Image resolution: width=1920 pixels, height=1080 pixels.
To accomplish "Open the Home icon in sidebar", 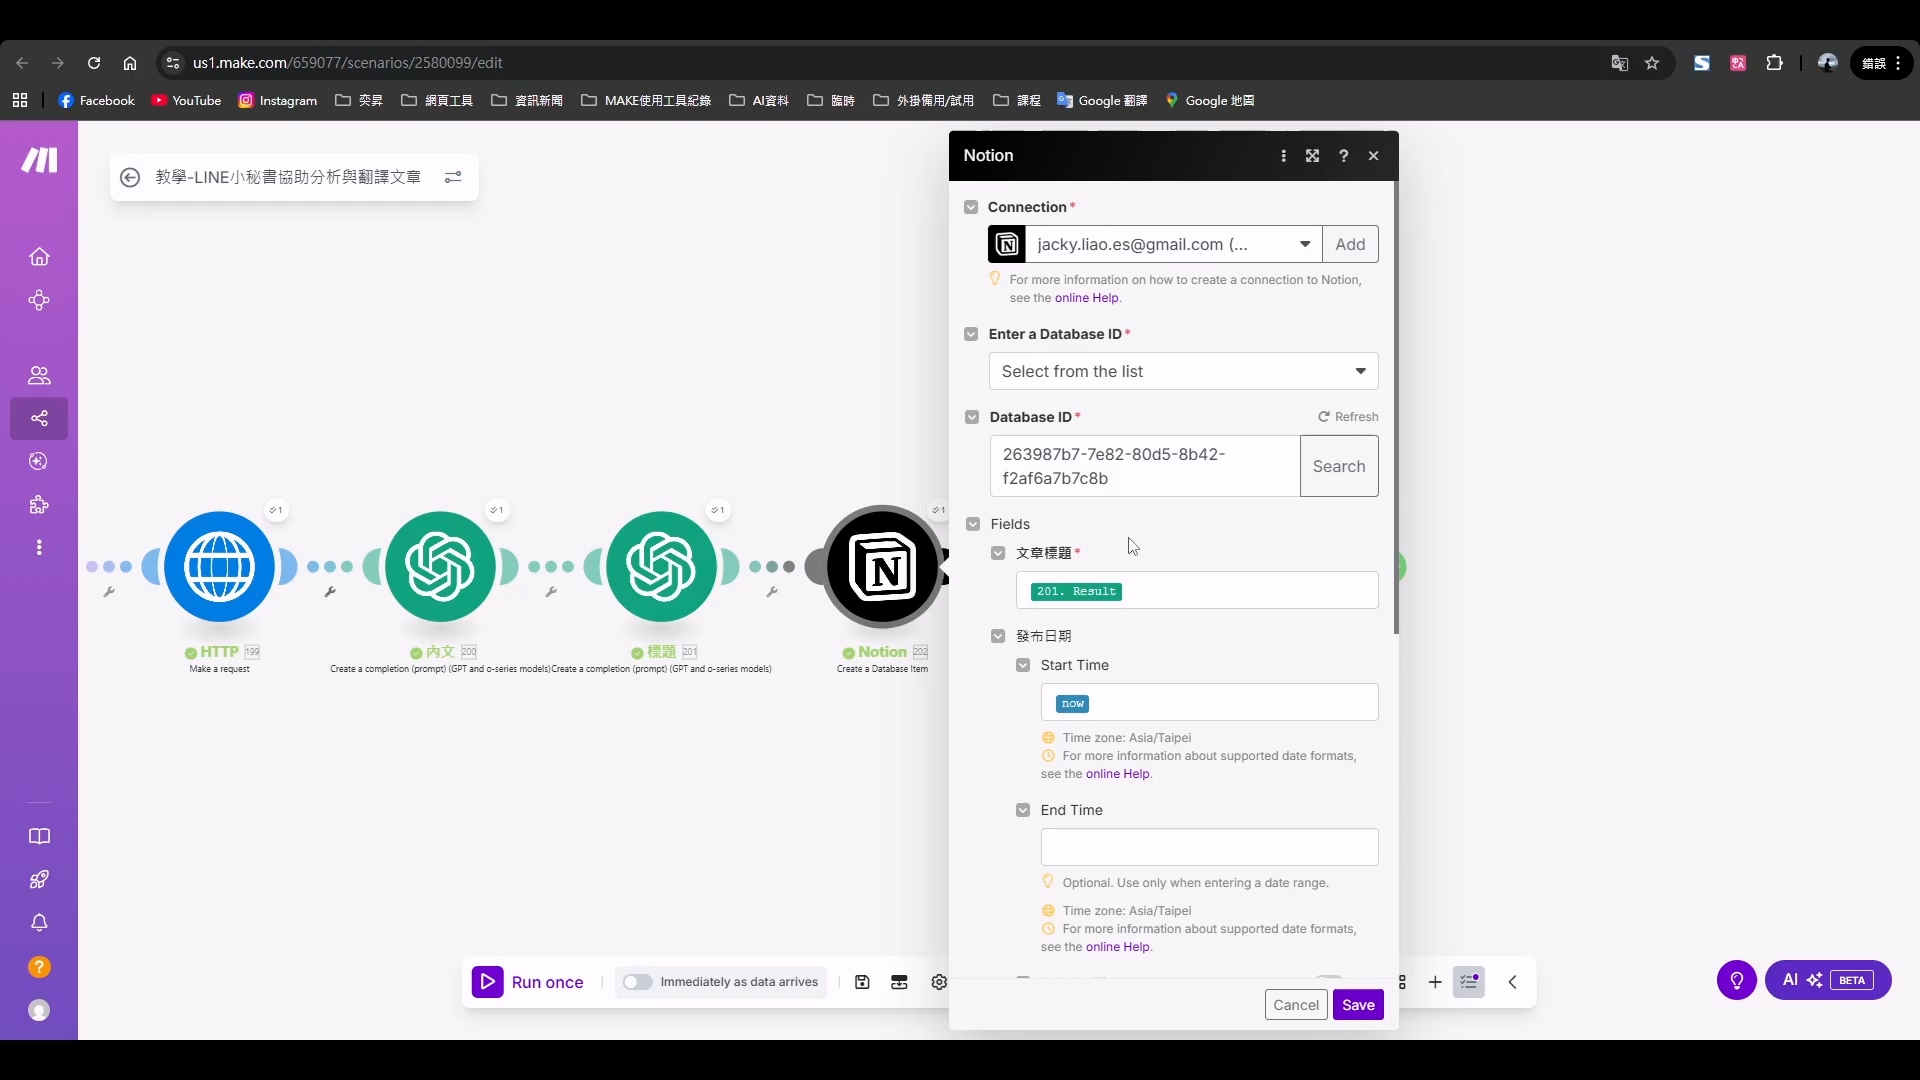I will [39, 257].
